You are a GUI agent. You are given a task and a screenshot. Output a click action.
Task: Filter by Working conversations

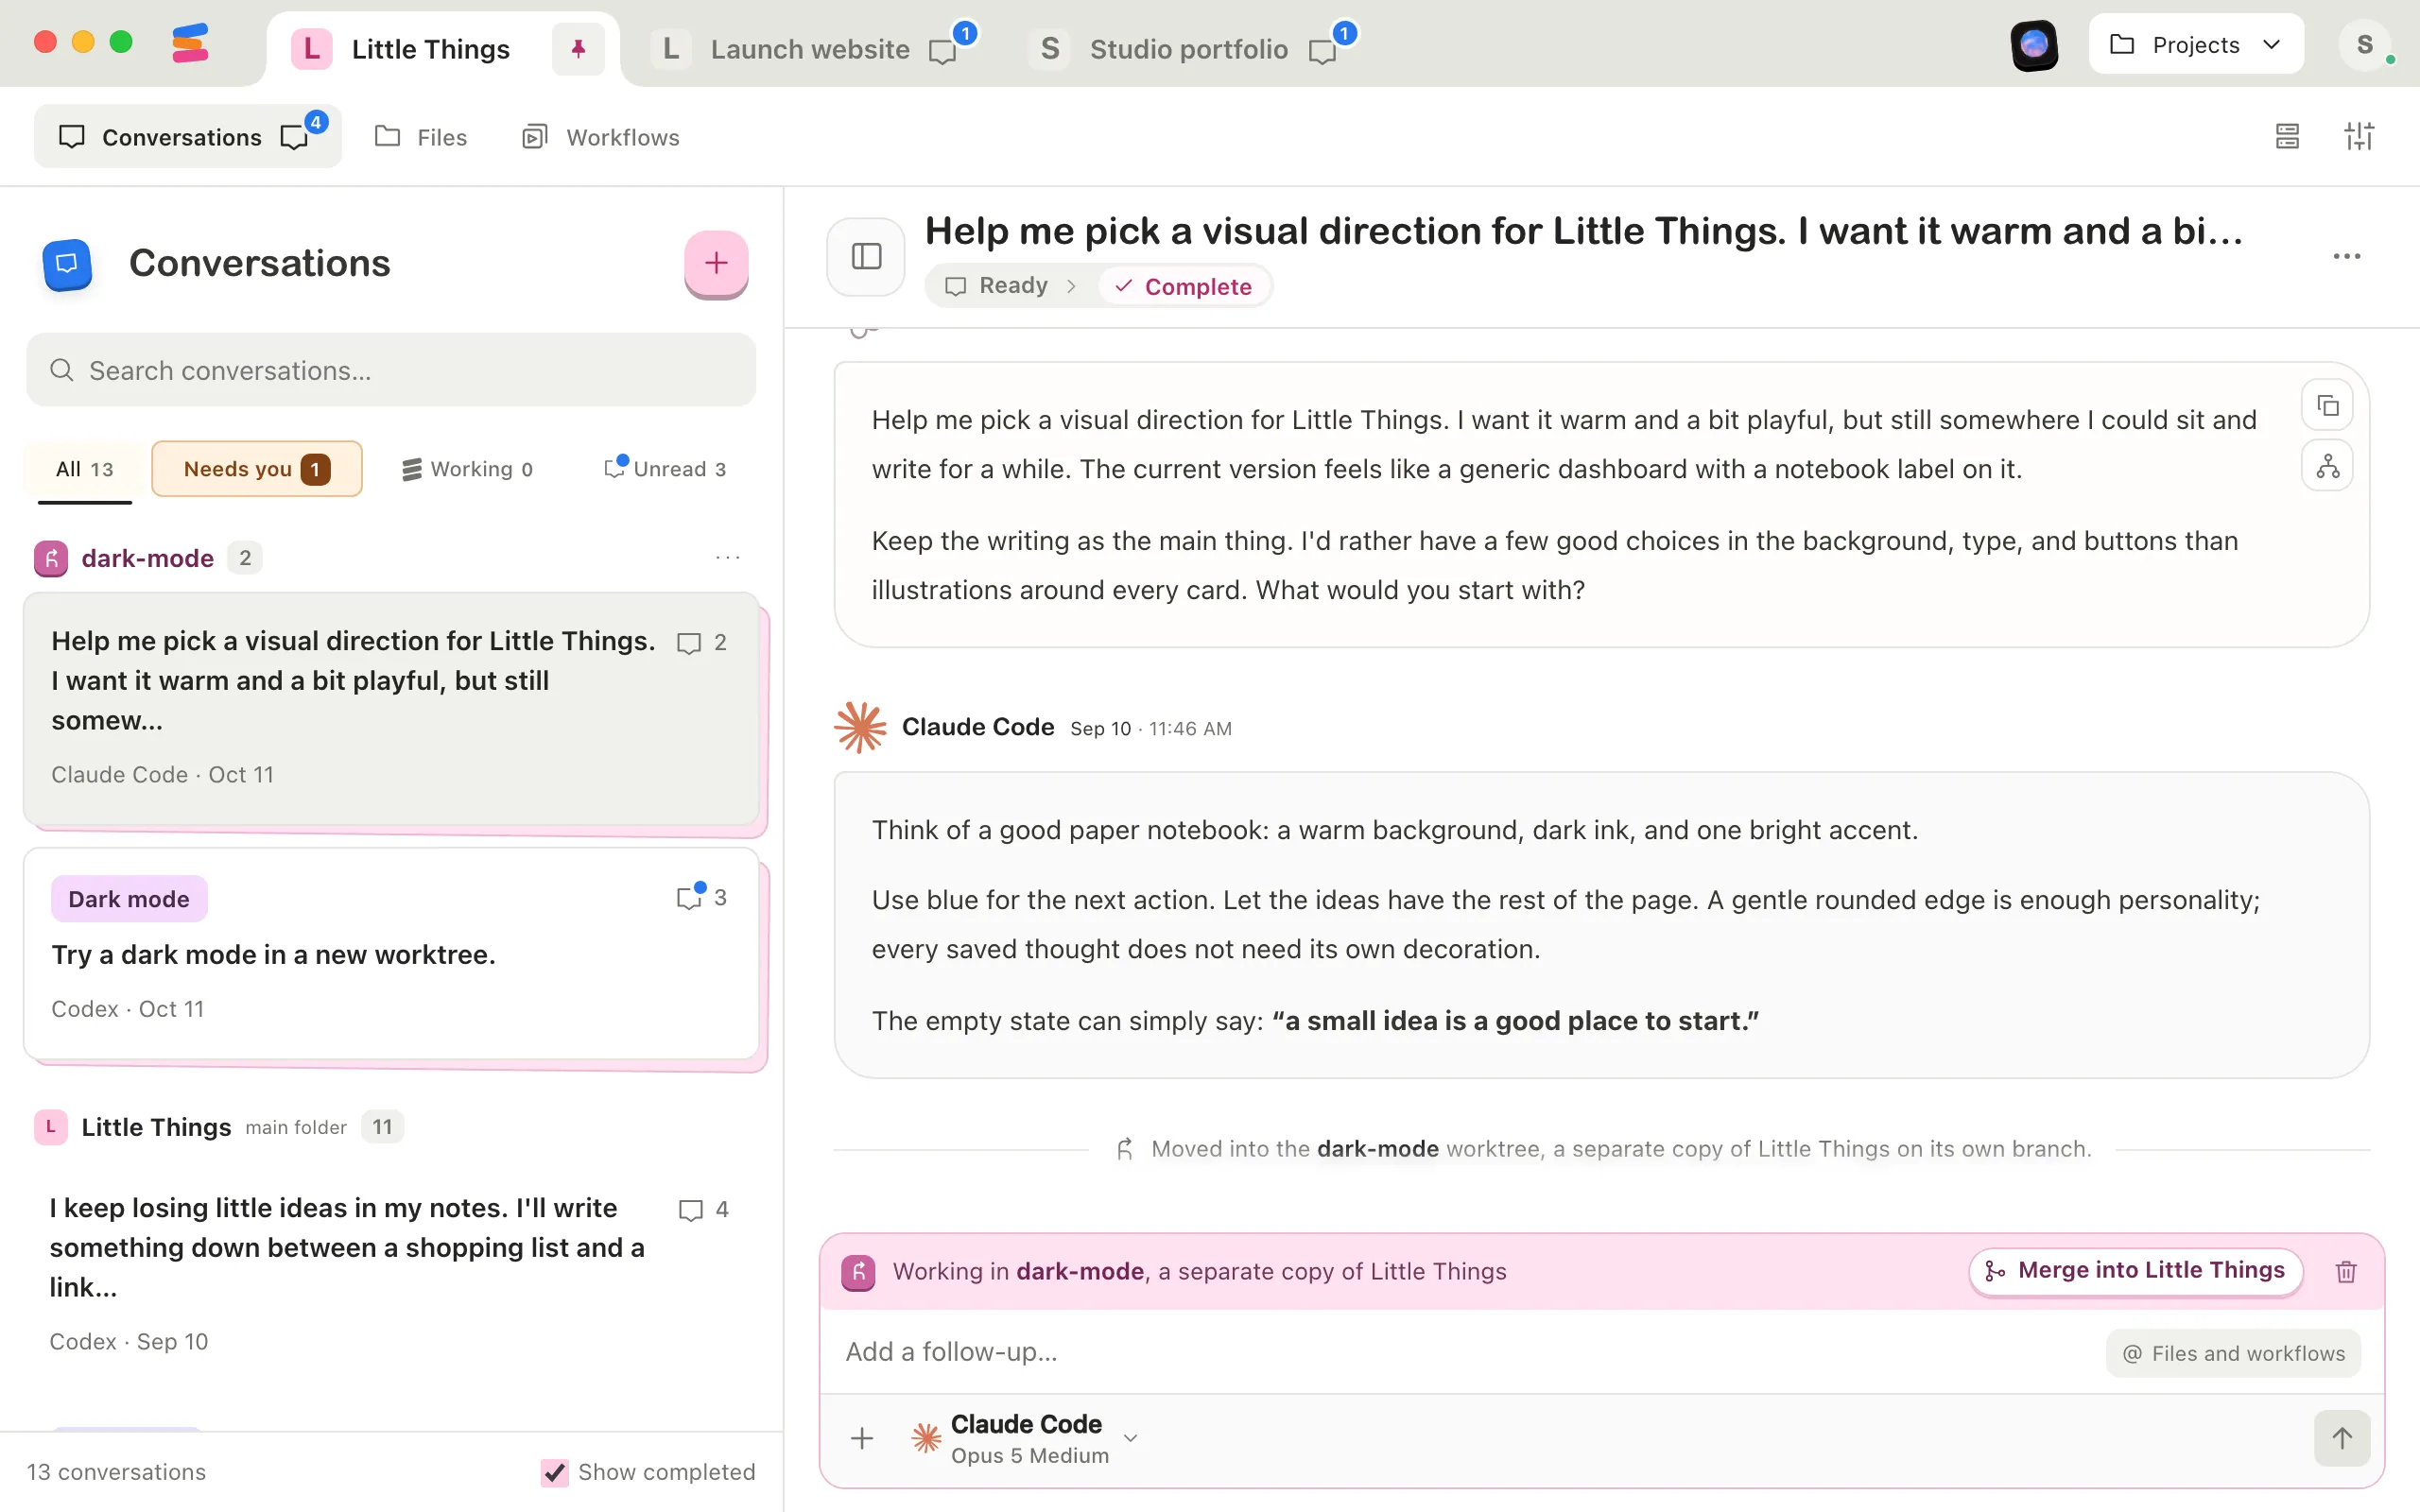468,469
